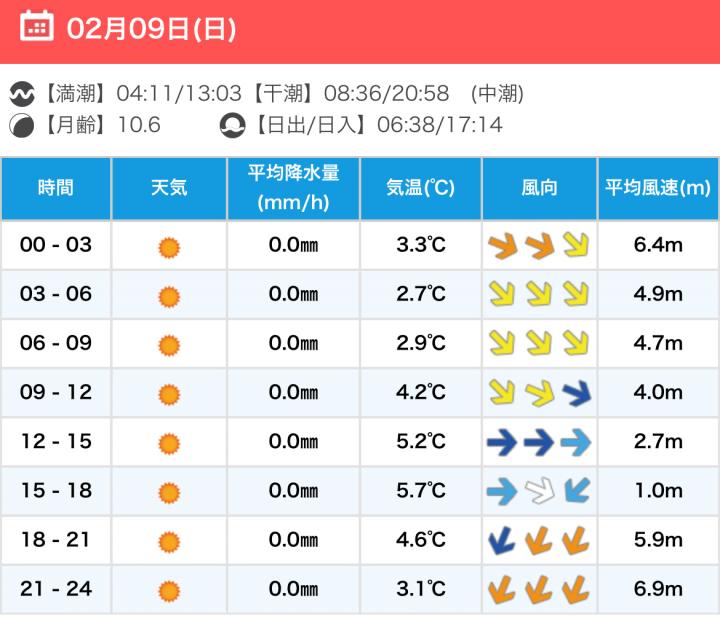Click wind speed 2.7m
Screen dimensions: 720x617
tap(658, 441)
